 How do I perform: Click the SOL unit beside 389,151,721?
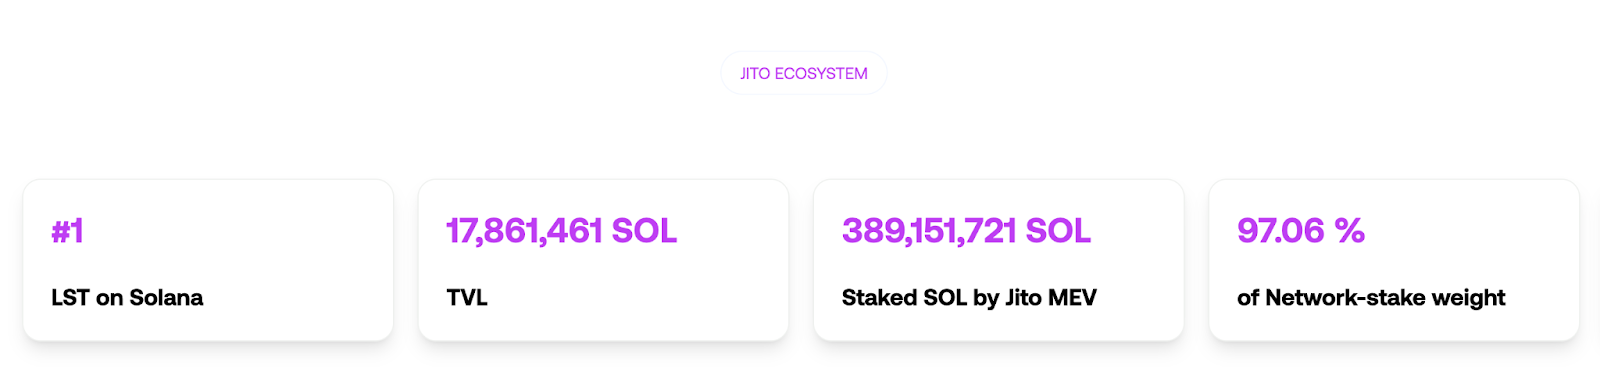tap(1058, 231)
